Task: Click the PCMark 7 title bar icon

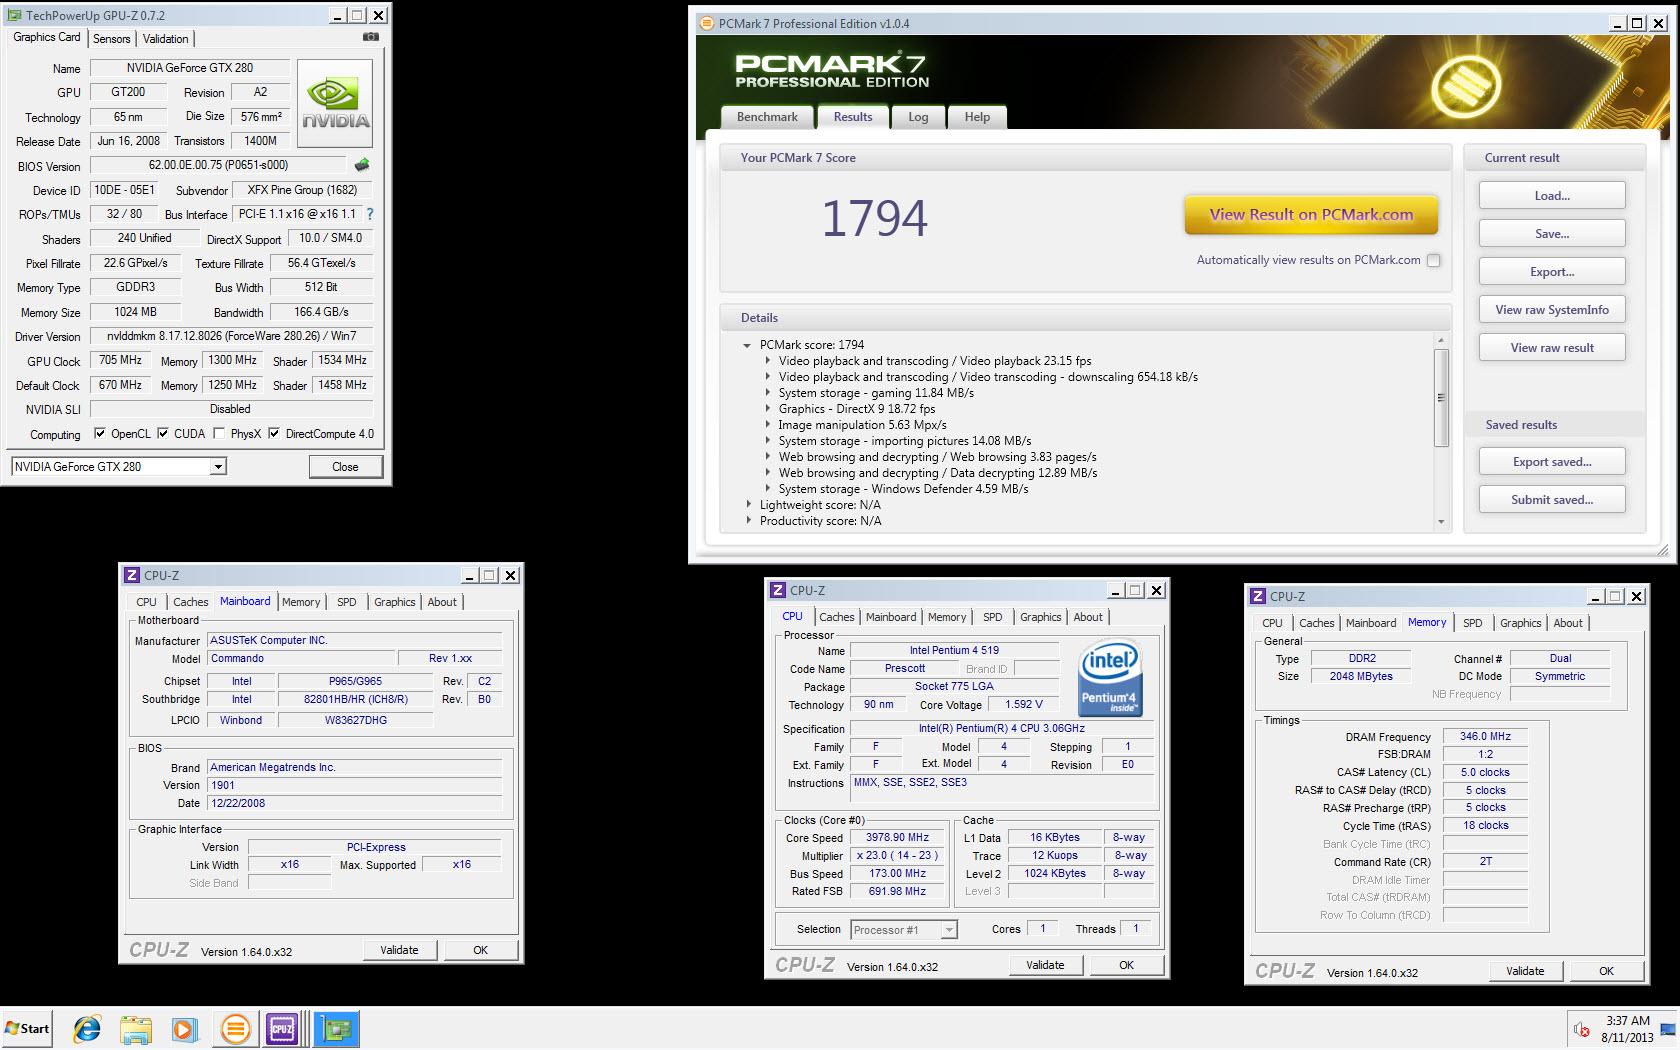Action: tap(707, 23)
